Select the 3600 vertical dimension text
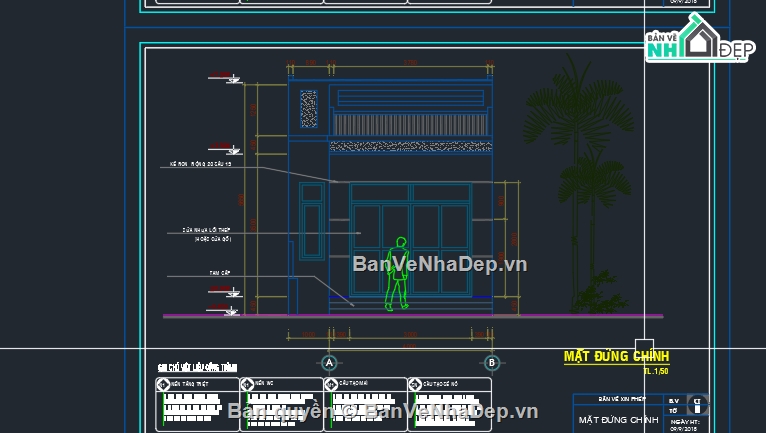The image size is (766, 433). click(253, 225)
